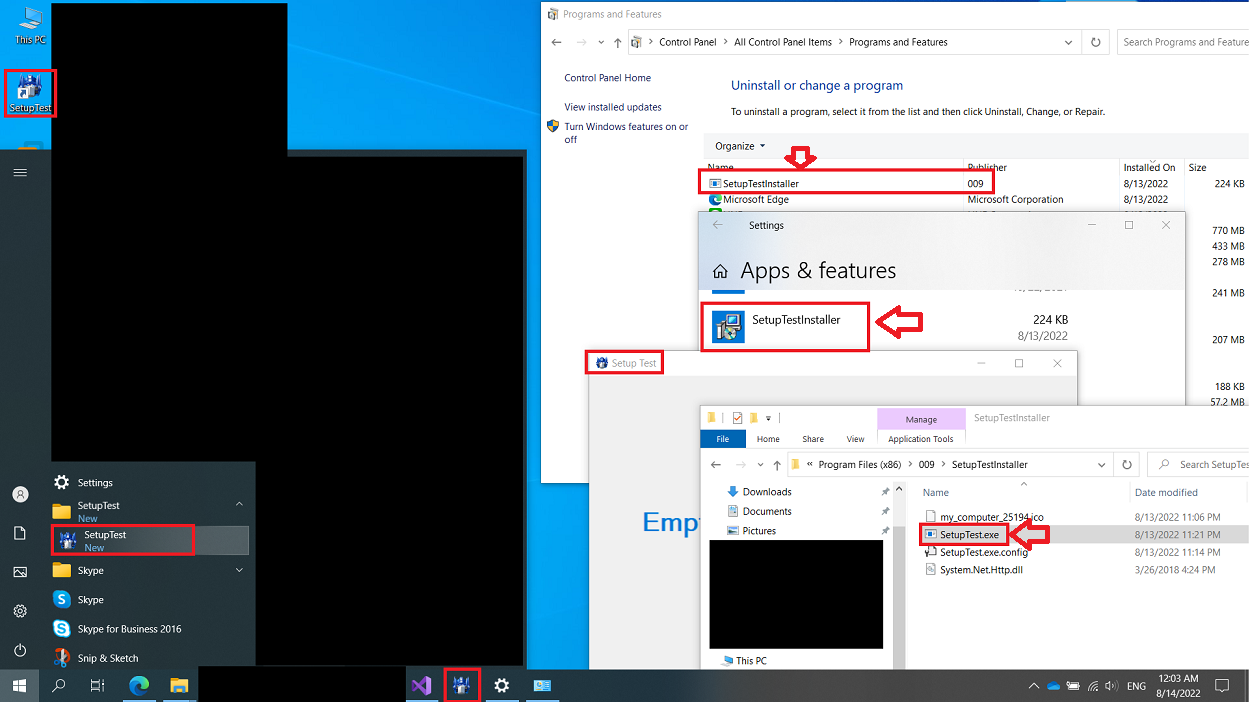Open the Home ribbon tab
Viewport: 1250px width, 702px height.
click(768, 439)
